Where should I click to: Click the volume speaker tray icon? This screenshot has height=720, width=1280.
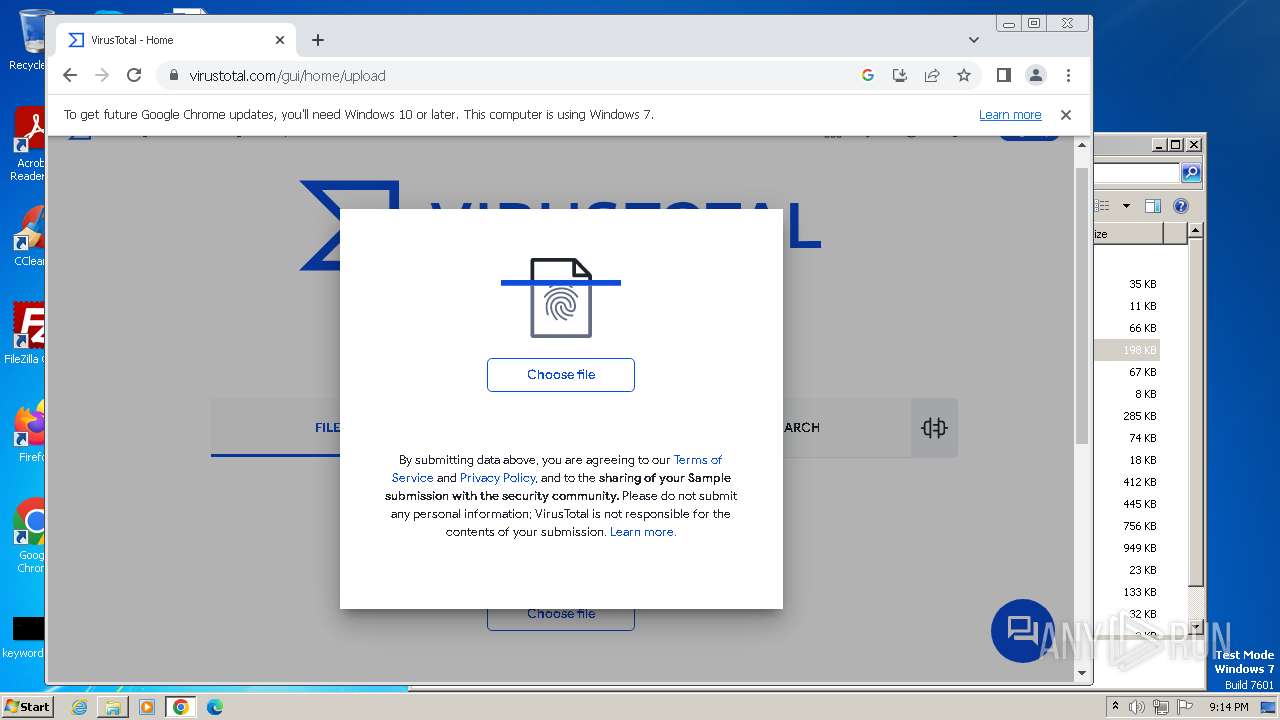(1137, 707)
